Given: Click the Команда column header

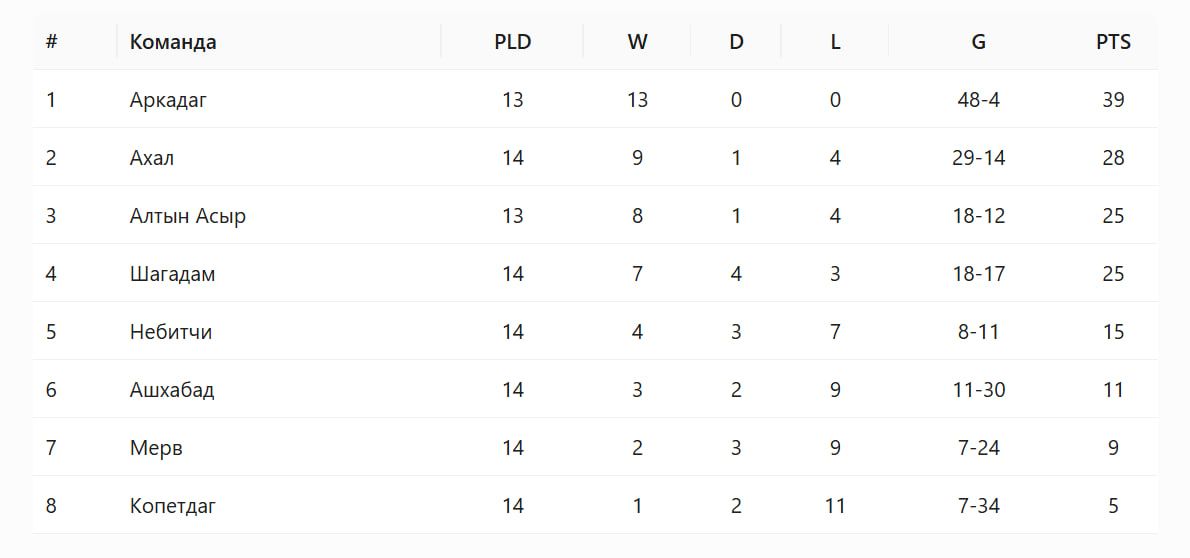Looking at the screenshot, I should point(173,42).
